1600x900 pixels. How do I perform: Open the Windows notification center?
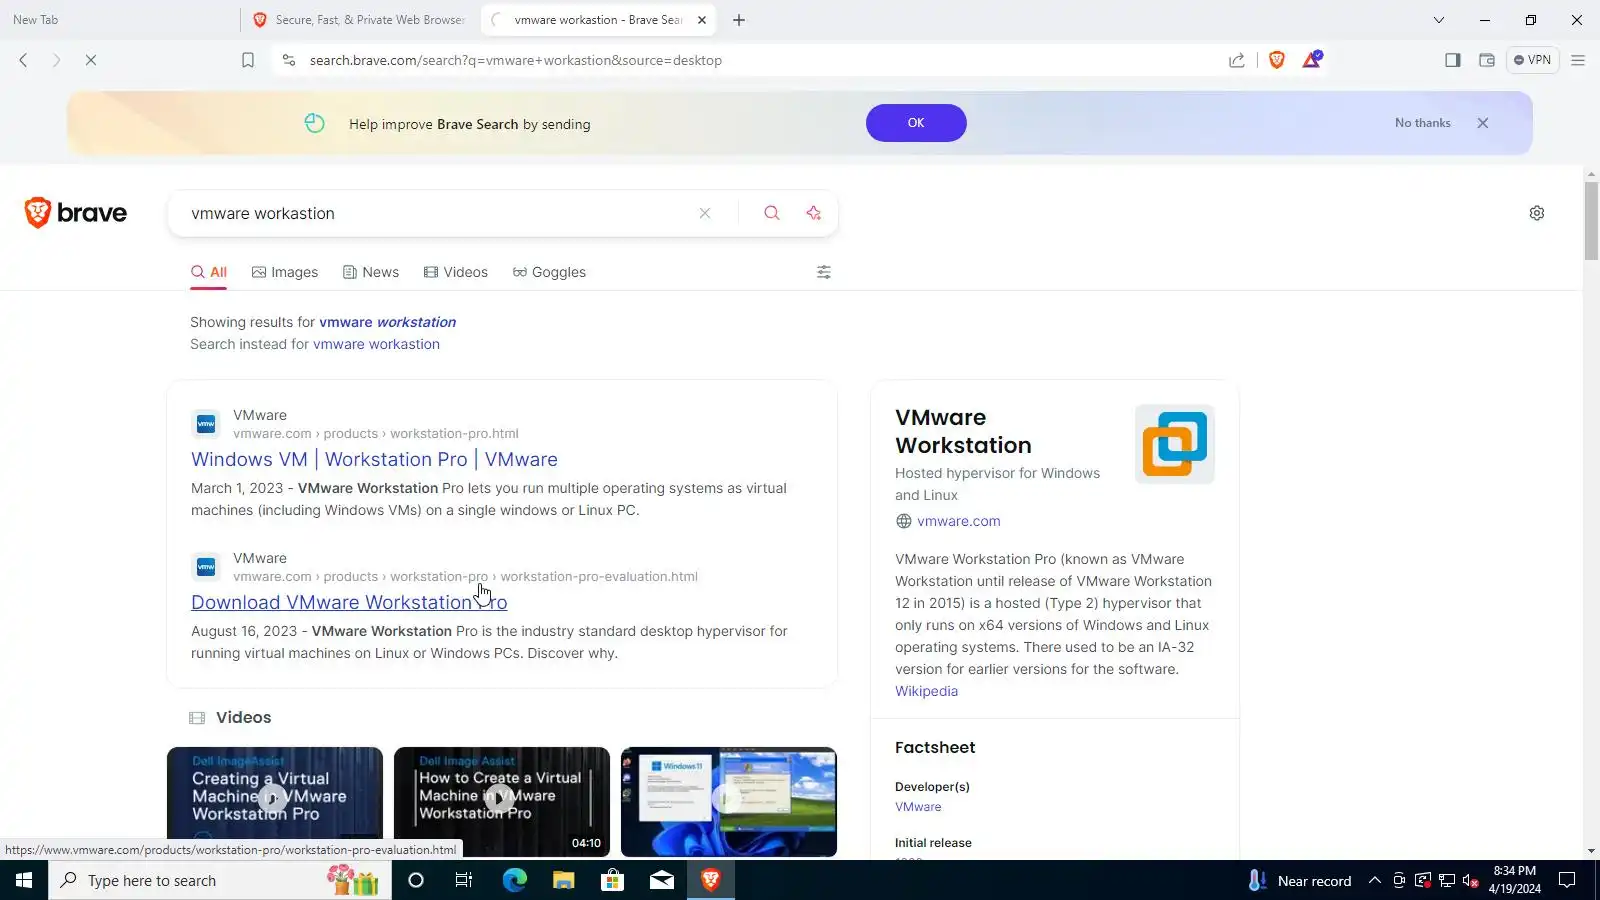[x=1567, y=880]
